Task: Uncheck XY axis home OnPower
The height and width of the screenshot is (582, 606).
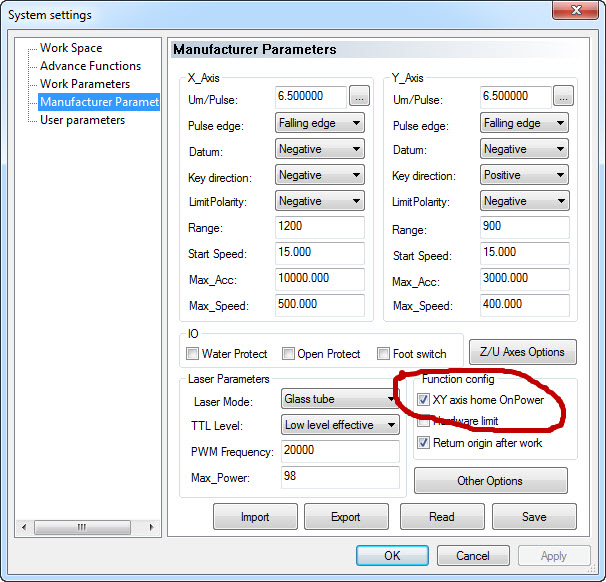Action: point(424,399)
